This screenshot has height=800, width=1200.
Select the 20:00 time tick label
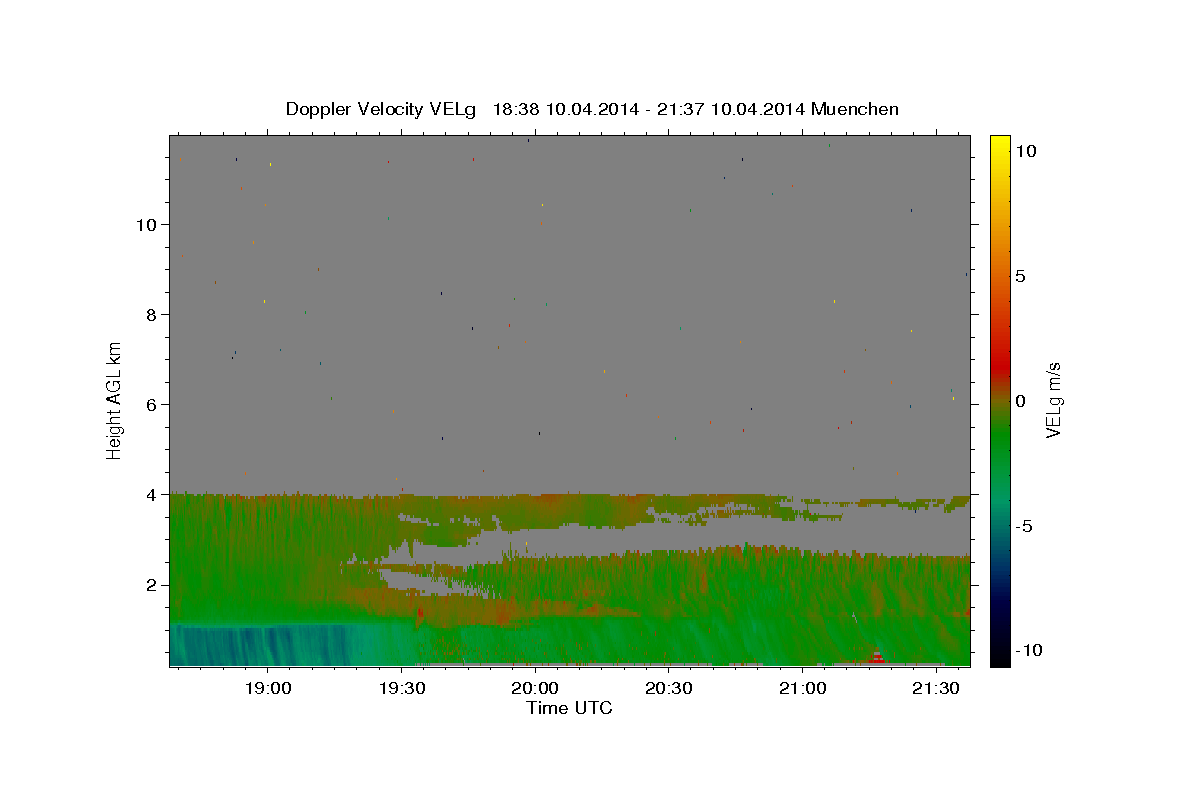pyautogui.click(x=535, y=688)
